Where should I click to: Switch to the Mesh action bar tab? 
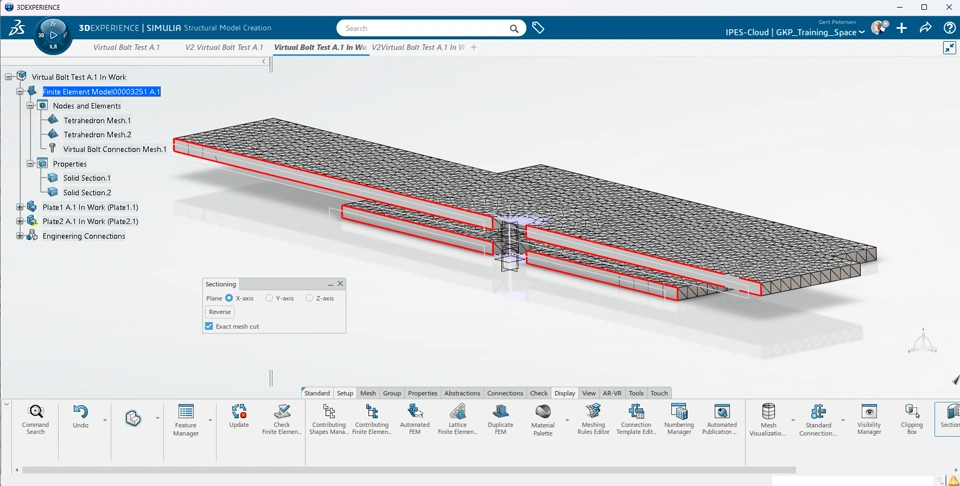point(368,393)
